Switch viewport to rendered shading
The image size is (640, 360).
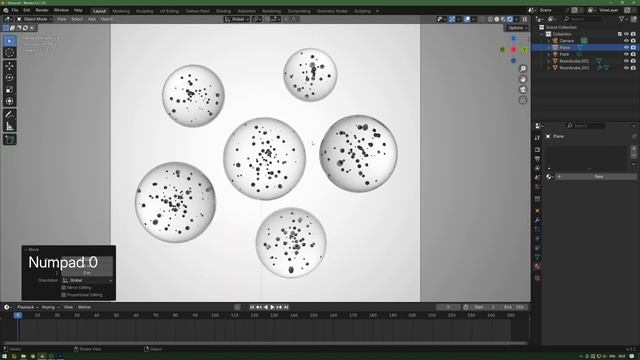click(510, 19)
